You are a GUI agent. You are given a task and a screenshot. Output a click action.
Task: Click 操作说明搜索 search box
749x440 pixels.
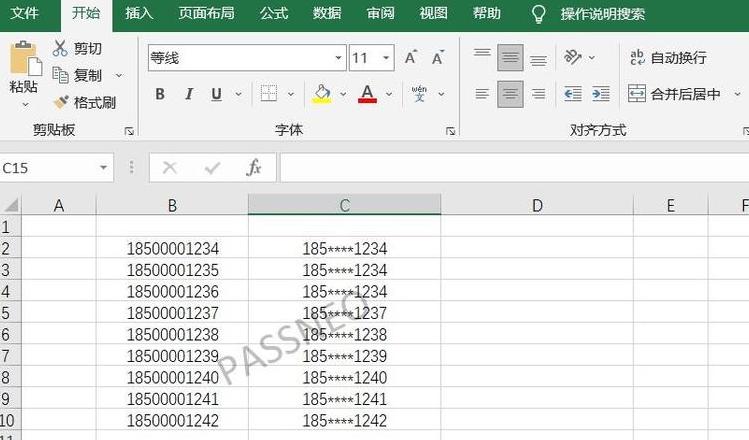tap(602, 14)
